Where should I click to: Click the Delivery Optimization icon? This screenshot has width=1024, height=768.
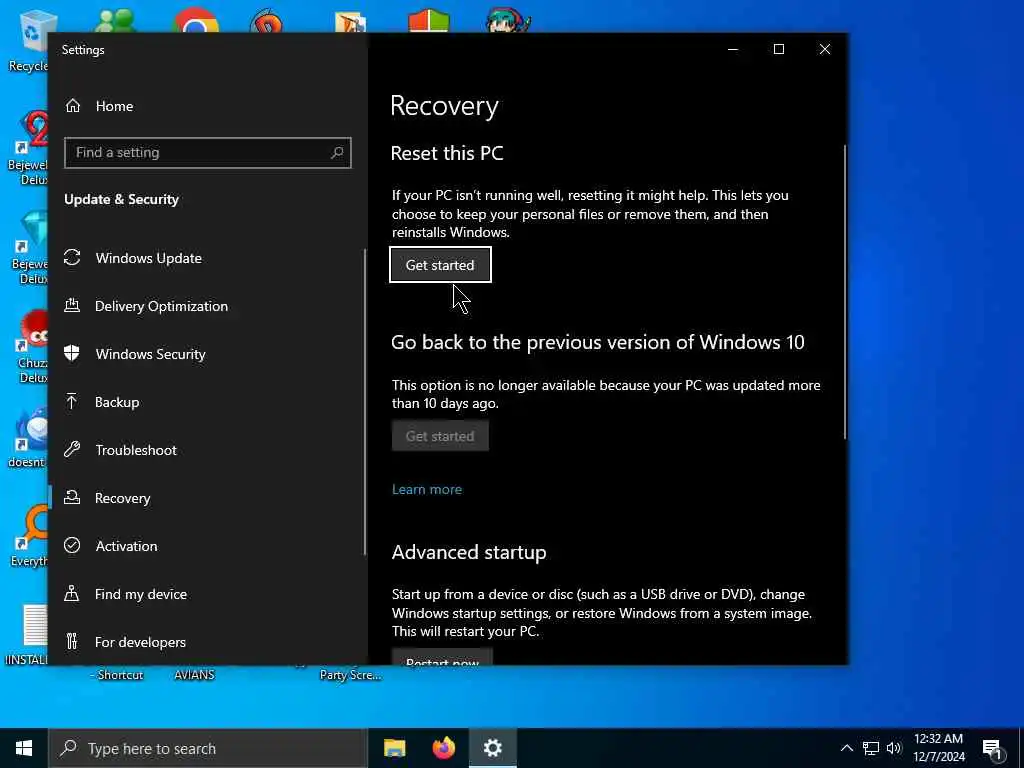tap(72, 306)
